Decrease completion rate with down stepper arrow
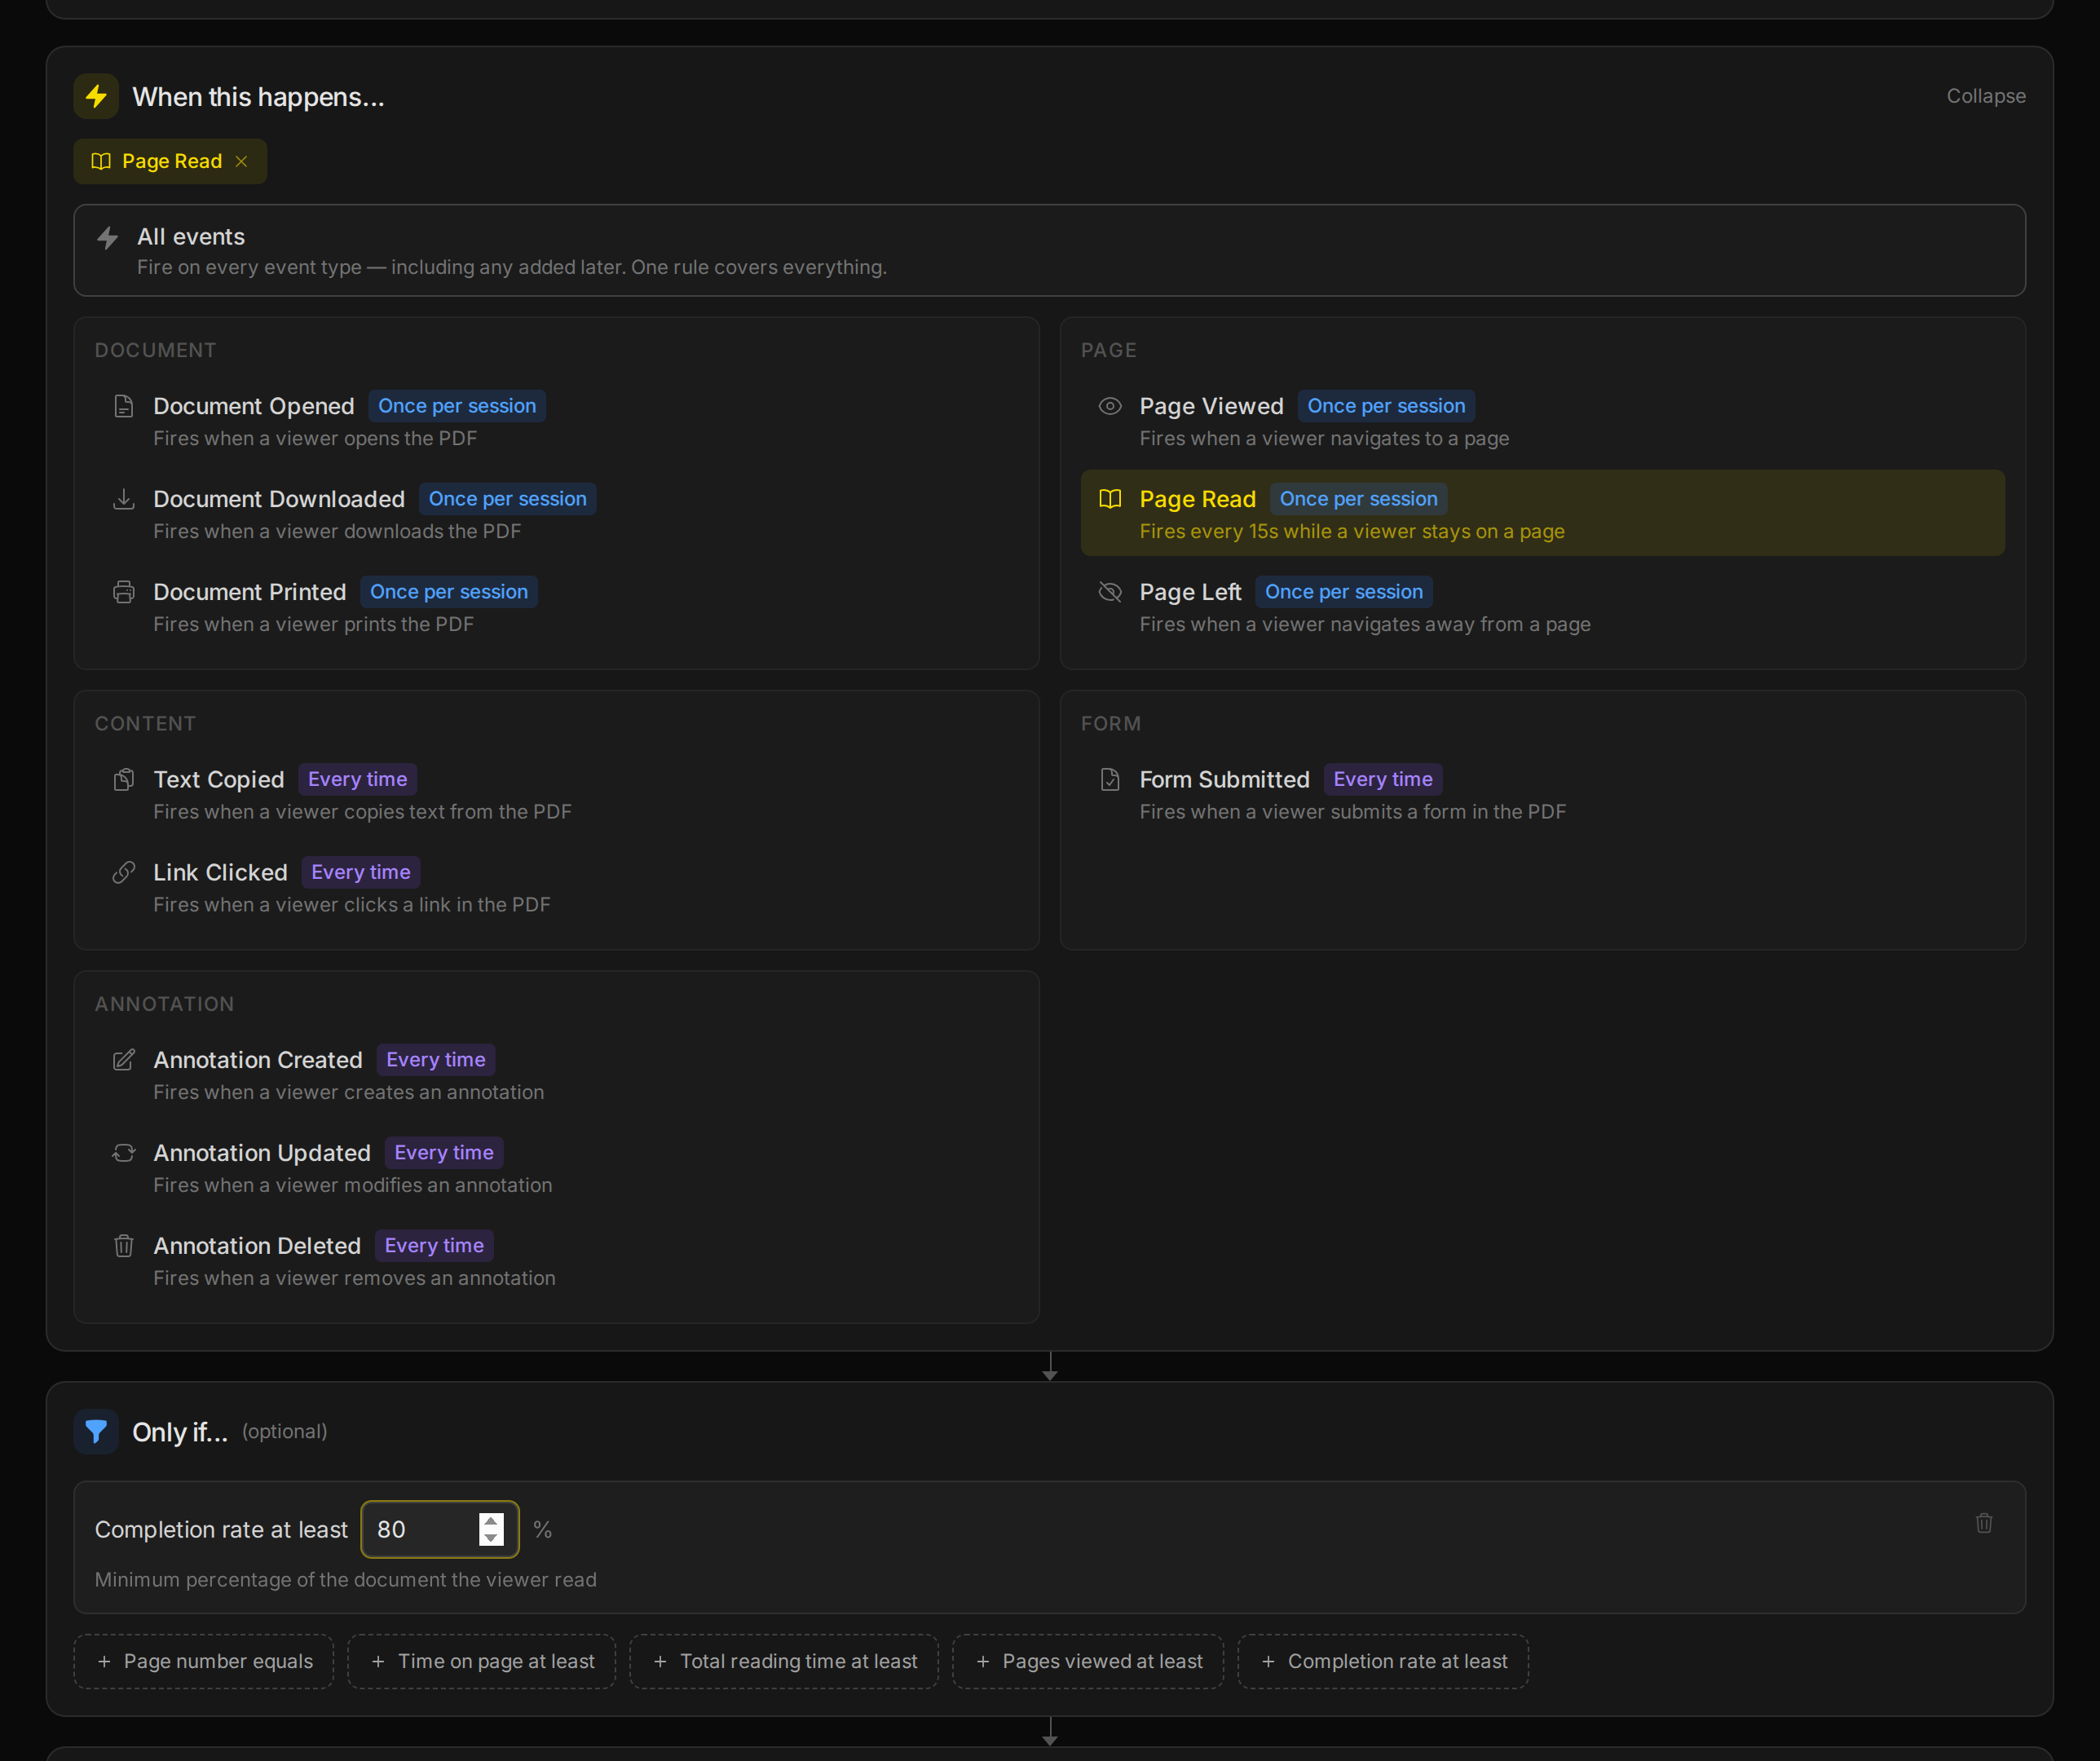Viewport: 2100px width, 1761px height. pos(490,1538)
